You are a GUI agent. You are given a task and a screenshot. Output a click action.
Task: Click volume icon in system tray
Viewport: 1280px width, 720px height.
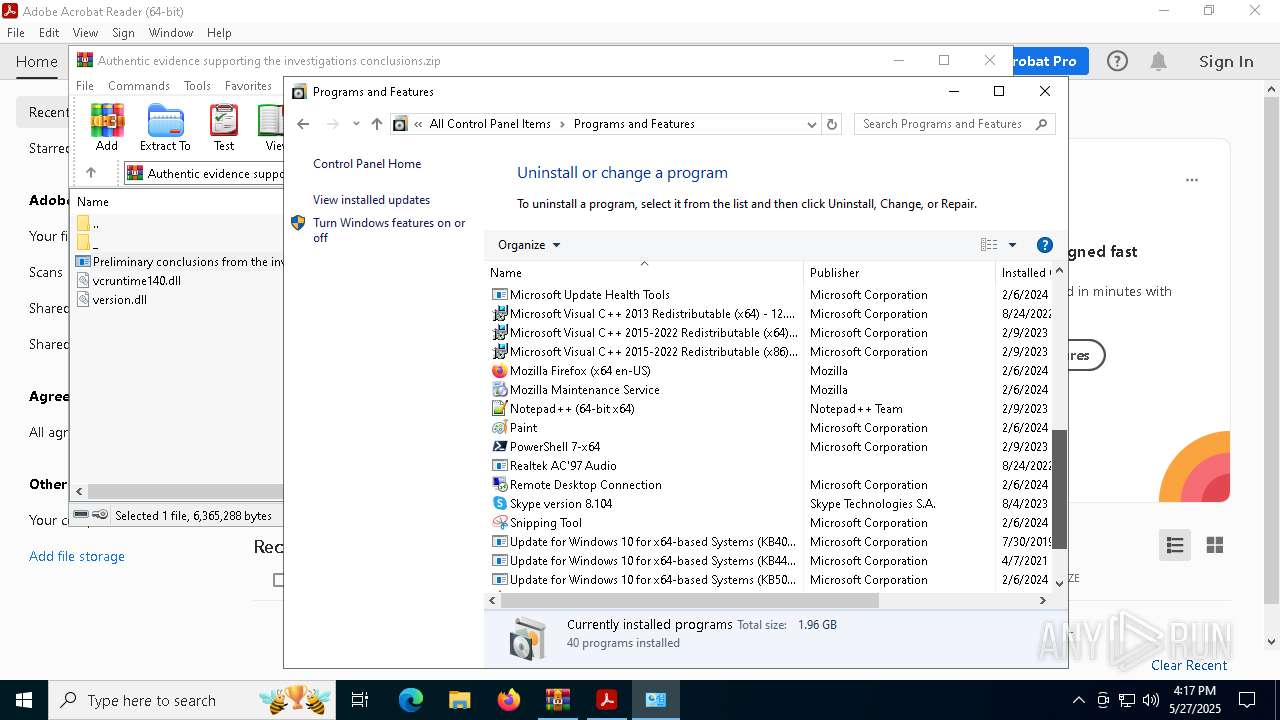[1150, 700]
